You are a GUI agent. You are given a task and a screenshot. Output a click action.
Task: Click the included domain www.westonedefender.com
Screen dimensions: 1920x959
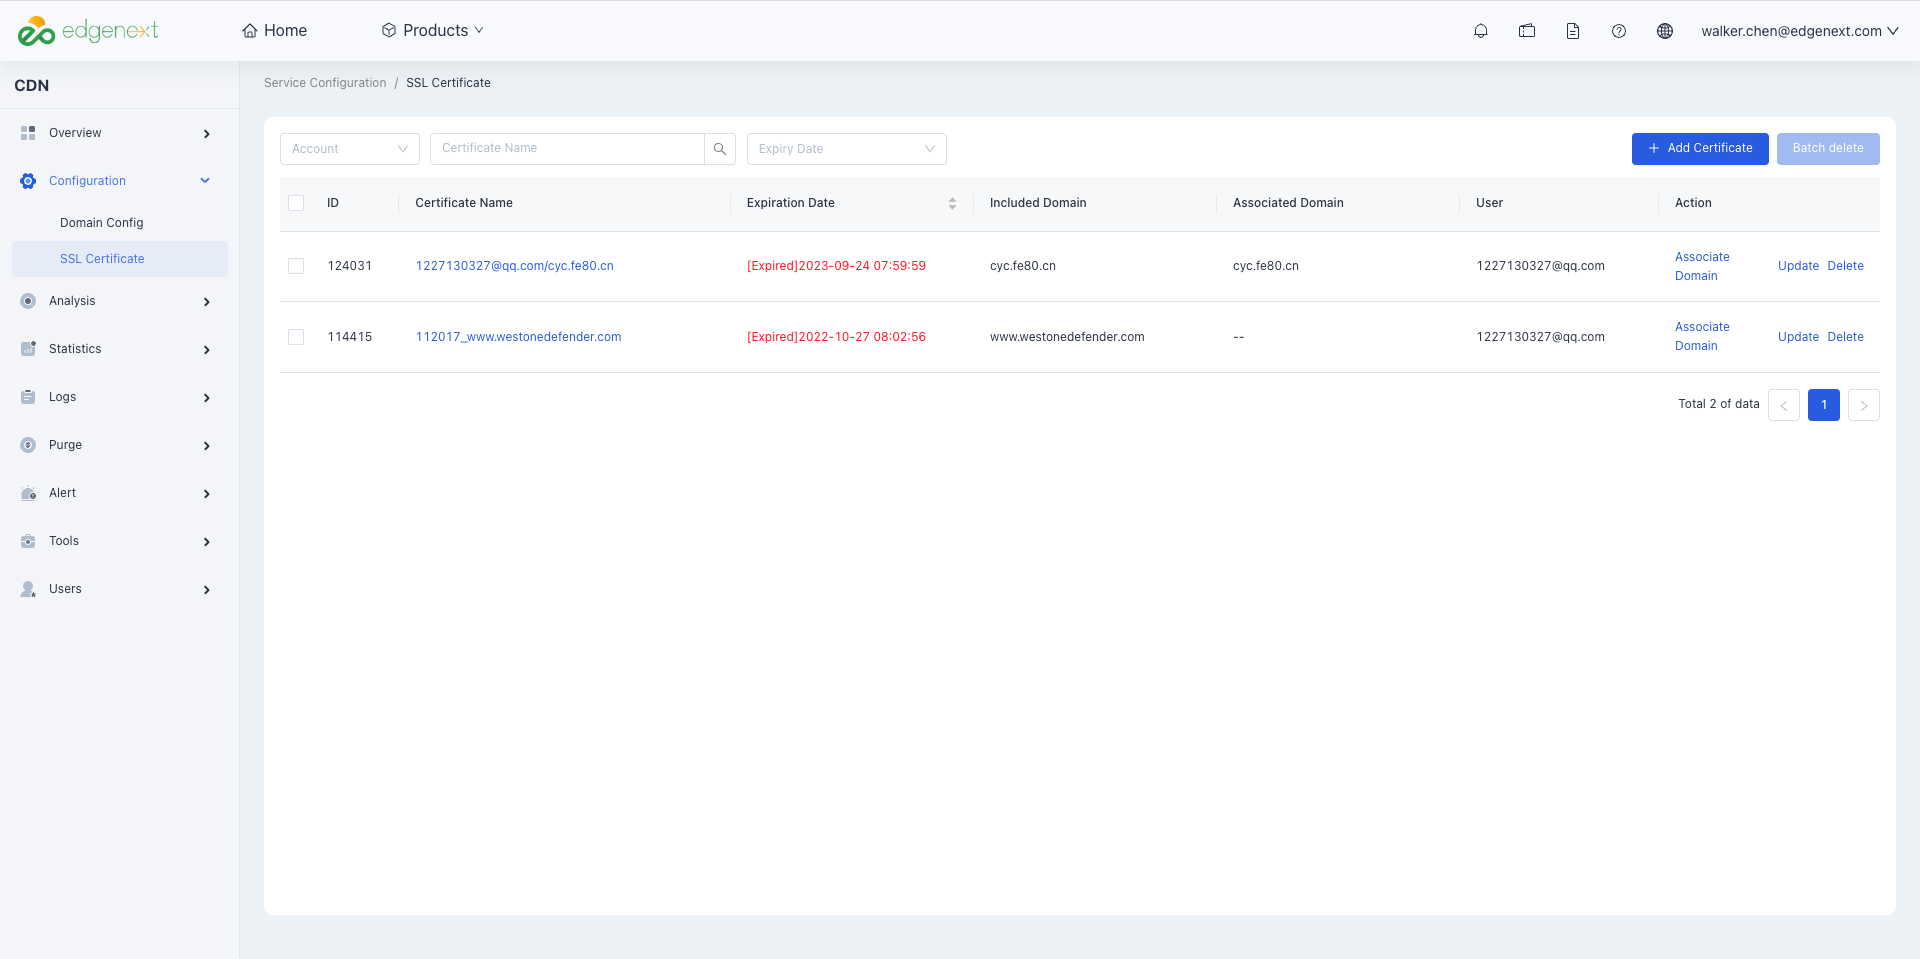[1067, 337]
